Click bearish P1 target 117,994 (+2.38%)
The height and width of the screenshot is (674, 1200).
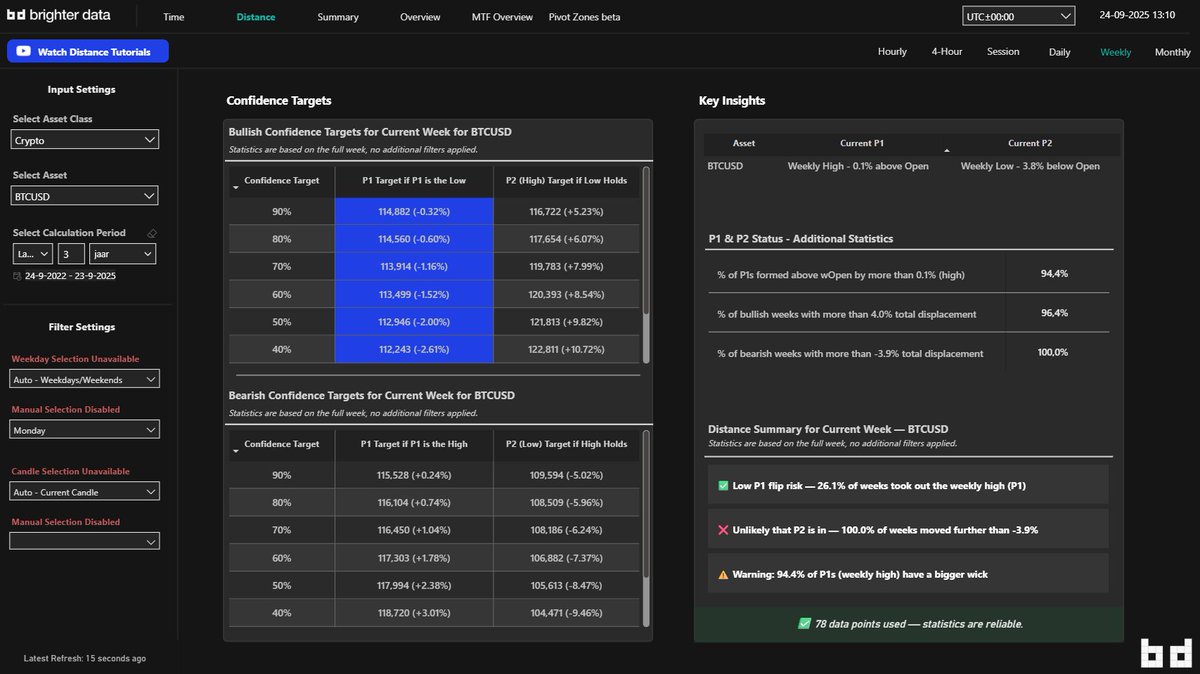pos(414,586)
